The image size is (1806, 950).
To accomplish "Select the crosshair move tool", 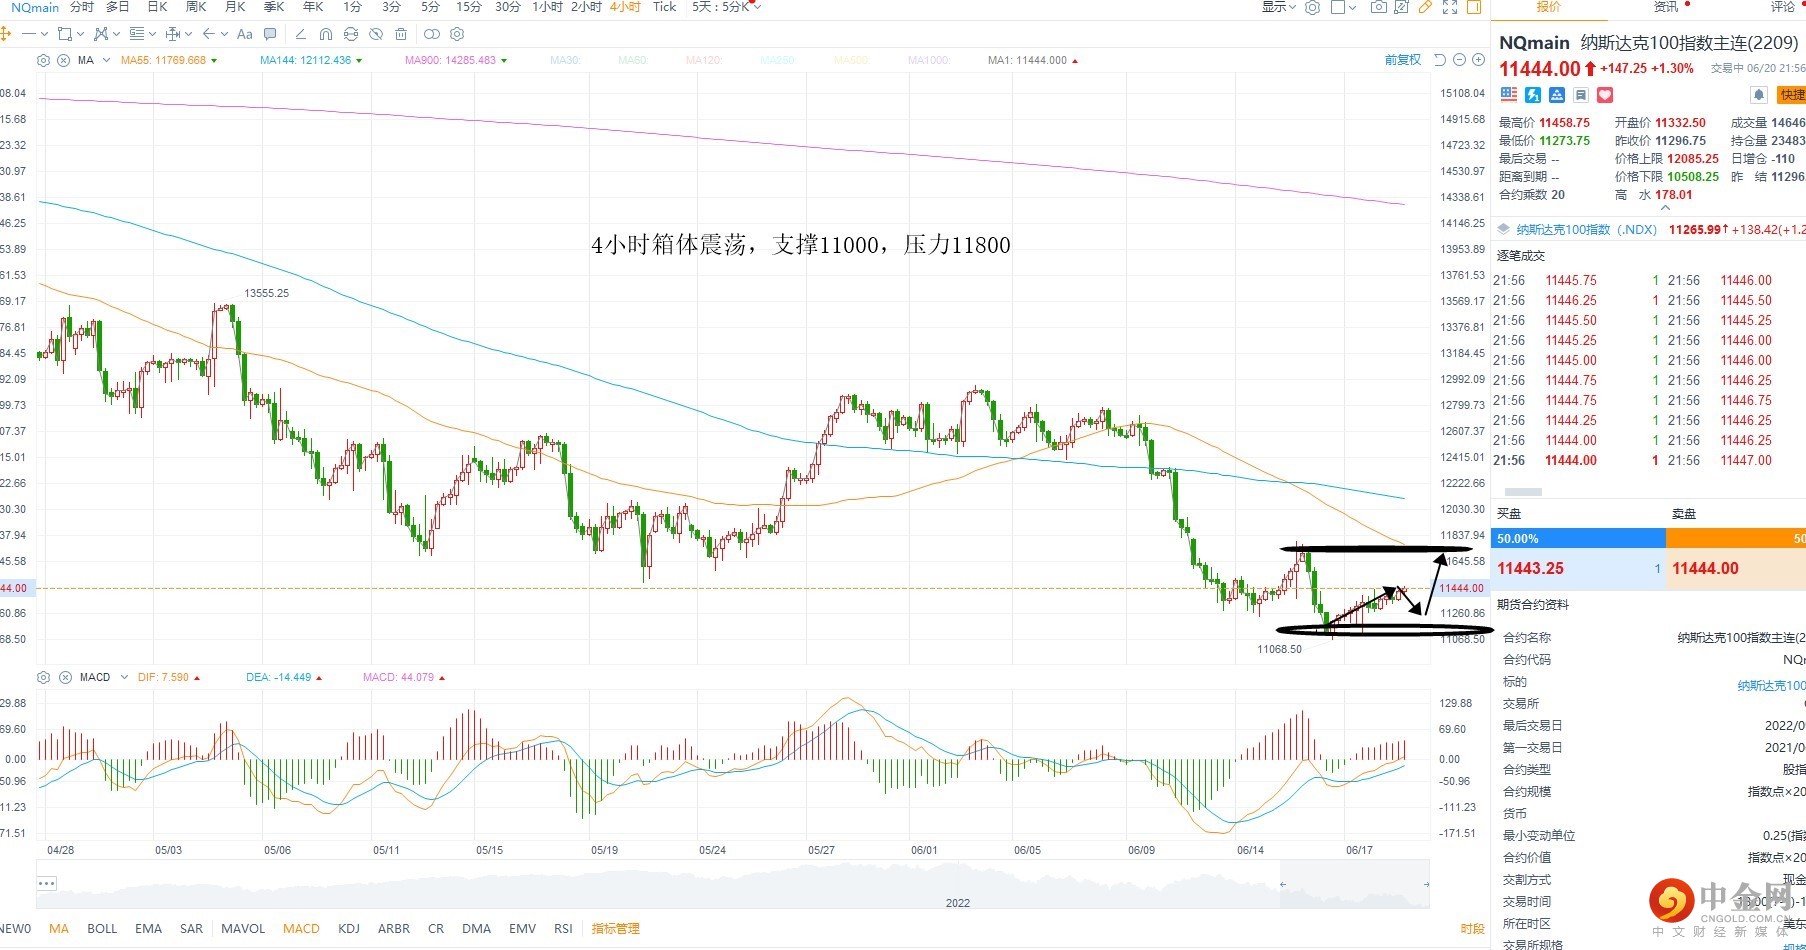I will 5,34.
